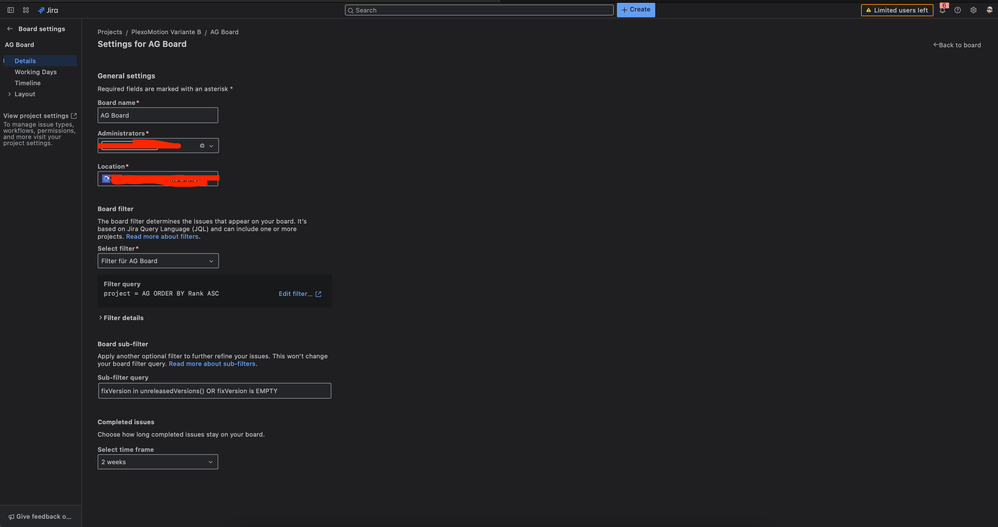Click Limited users left button
This screenshot has height=527, width=998.
click(897, 10)
